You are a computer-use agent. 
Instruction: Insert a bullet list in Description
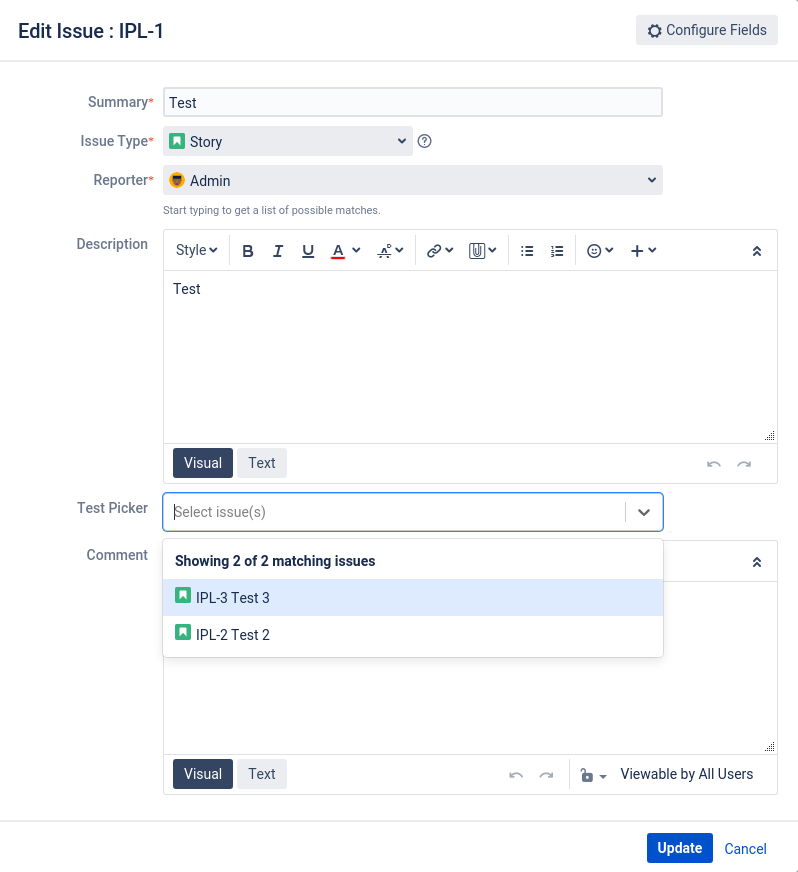527,251
